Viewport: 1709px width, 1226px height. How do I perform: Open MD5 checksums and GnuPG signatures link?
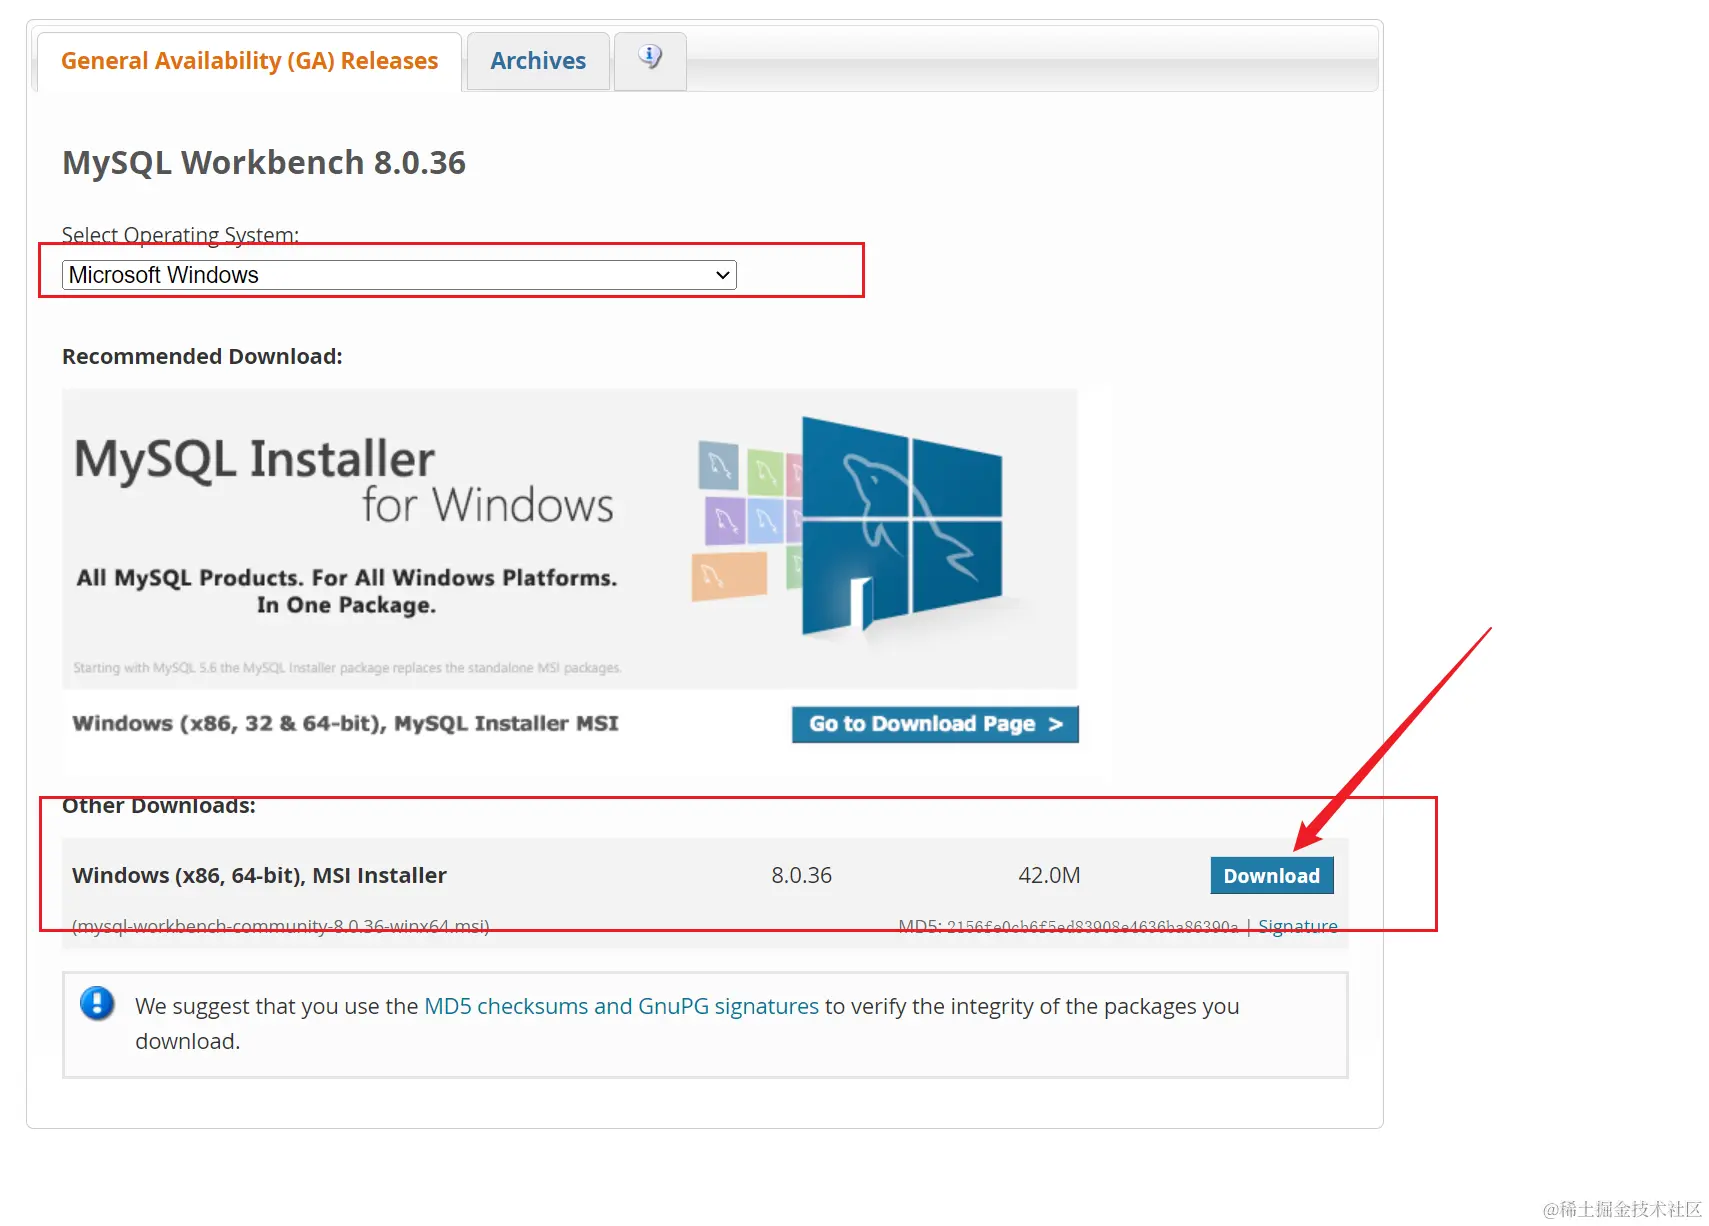pos(621,1006)
